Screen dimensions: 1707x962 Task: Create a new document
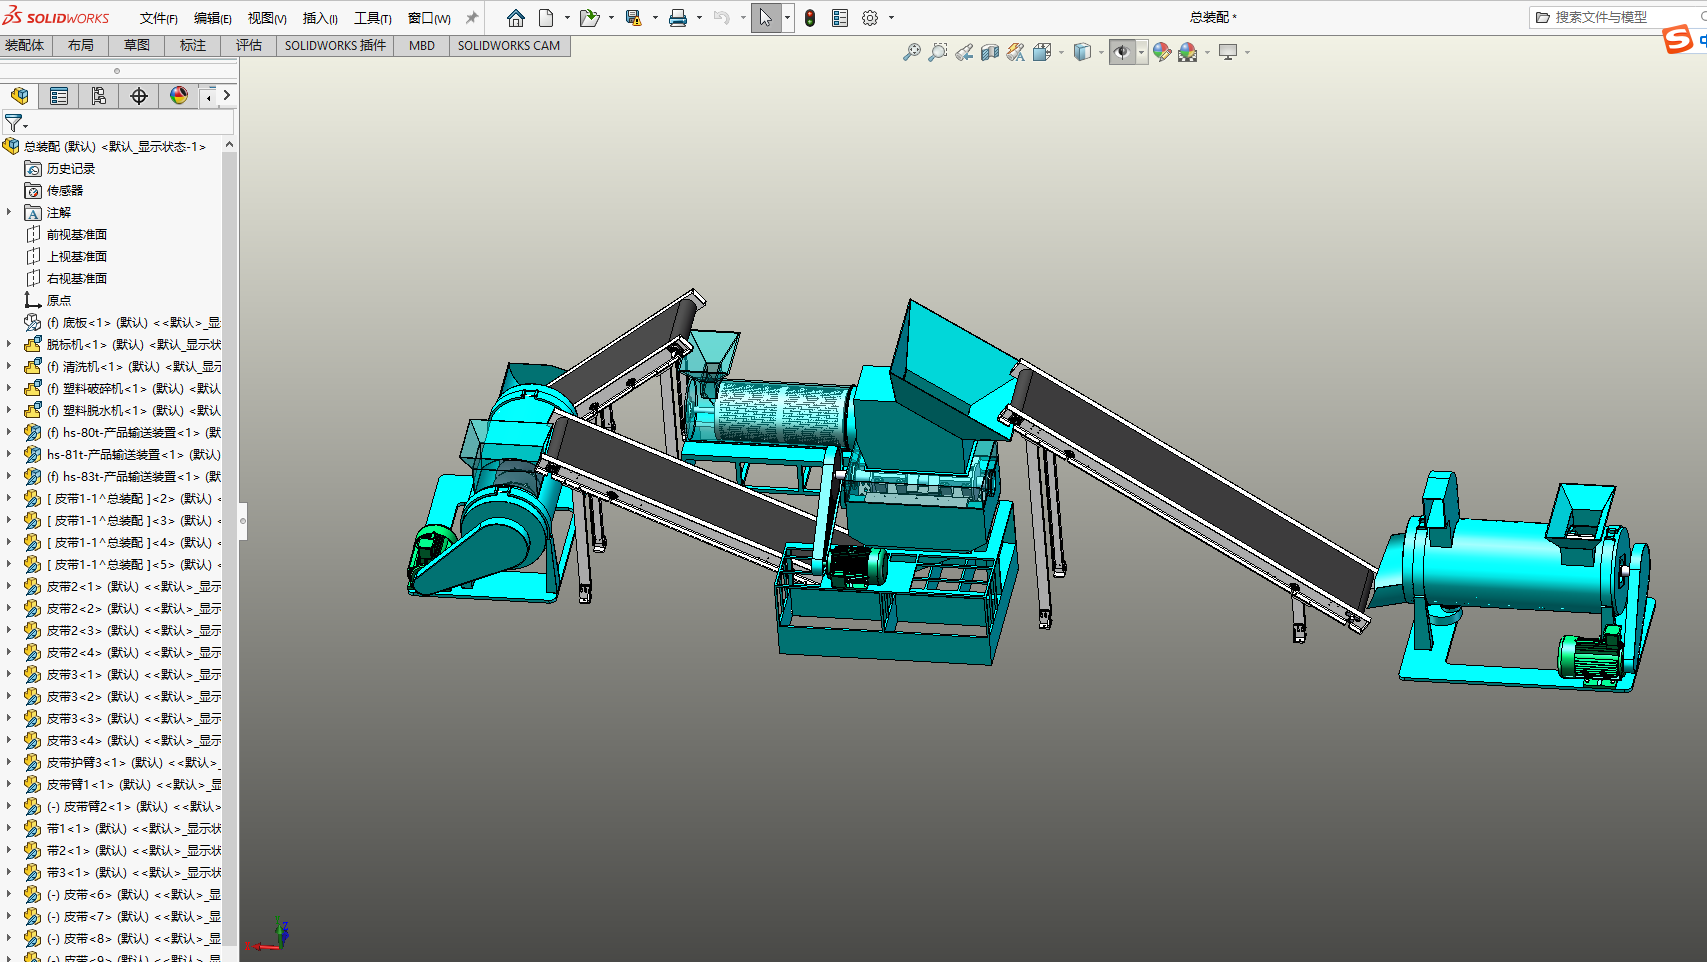pyautogui.click(x=546, y=18)
